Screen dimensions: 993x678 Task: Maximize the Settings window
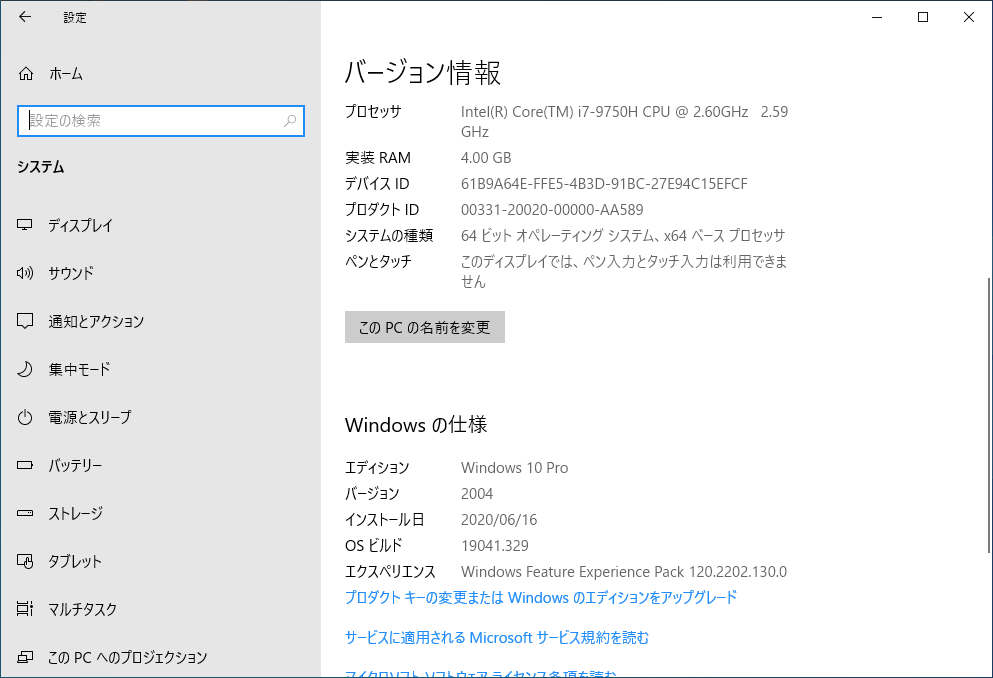click(923, 17)
